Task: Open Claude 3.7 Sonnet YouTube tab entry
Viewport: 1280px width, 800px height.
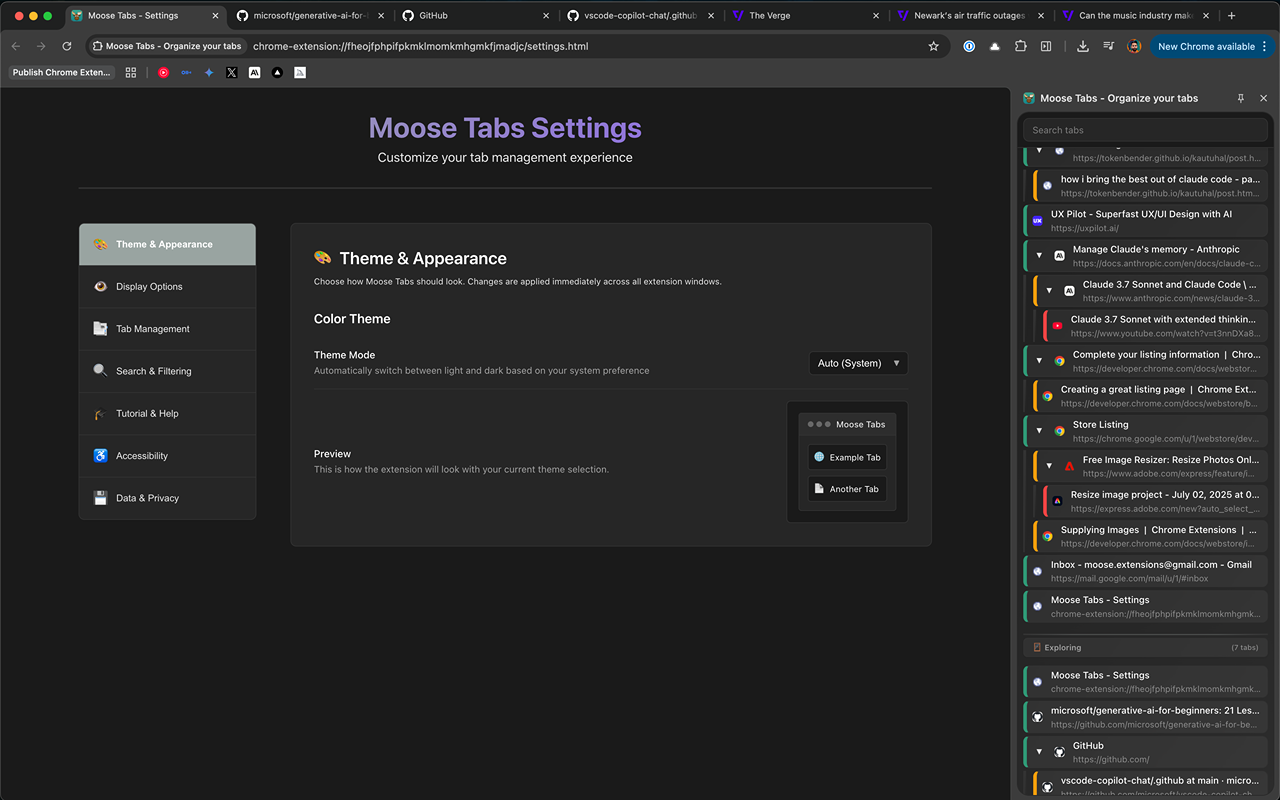Action: point(1155,326)
